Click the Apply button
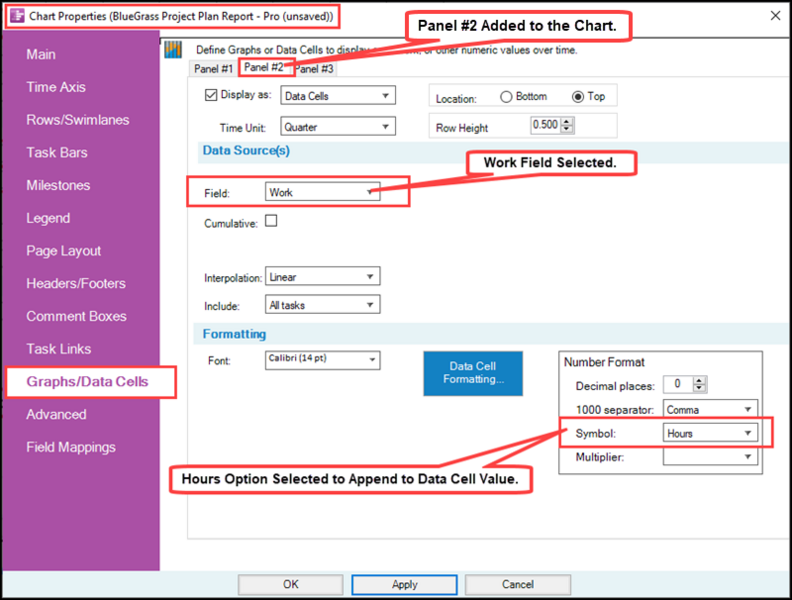Screen dimensions: 792x600 tap(405, 584)
